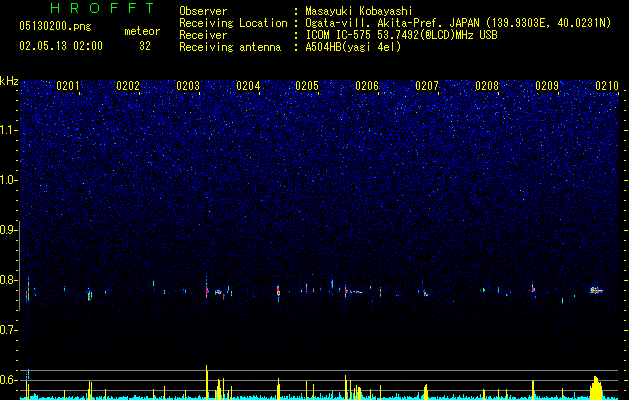Viewport: 629px width, 400px height.
Task: Click the HROFFT title text
Action: click(x=103, y=8)
